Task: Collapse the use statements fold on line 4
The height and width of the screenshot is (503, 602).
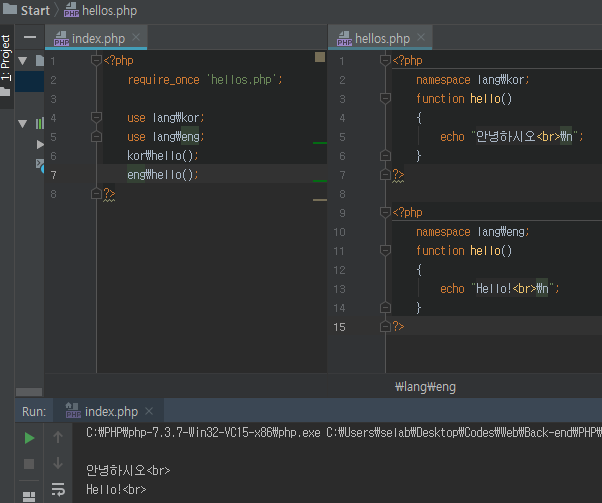Action: click(96, 118)
